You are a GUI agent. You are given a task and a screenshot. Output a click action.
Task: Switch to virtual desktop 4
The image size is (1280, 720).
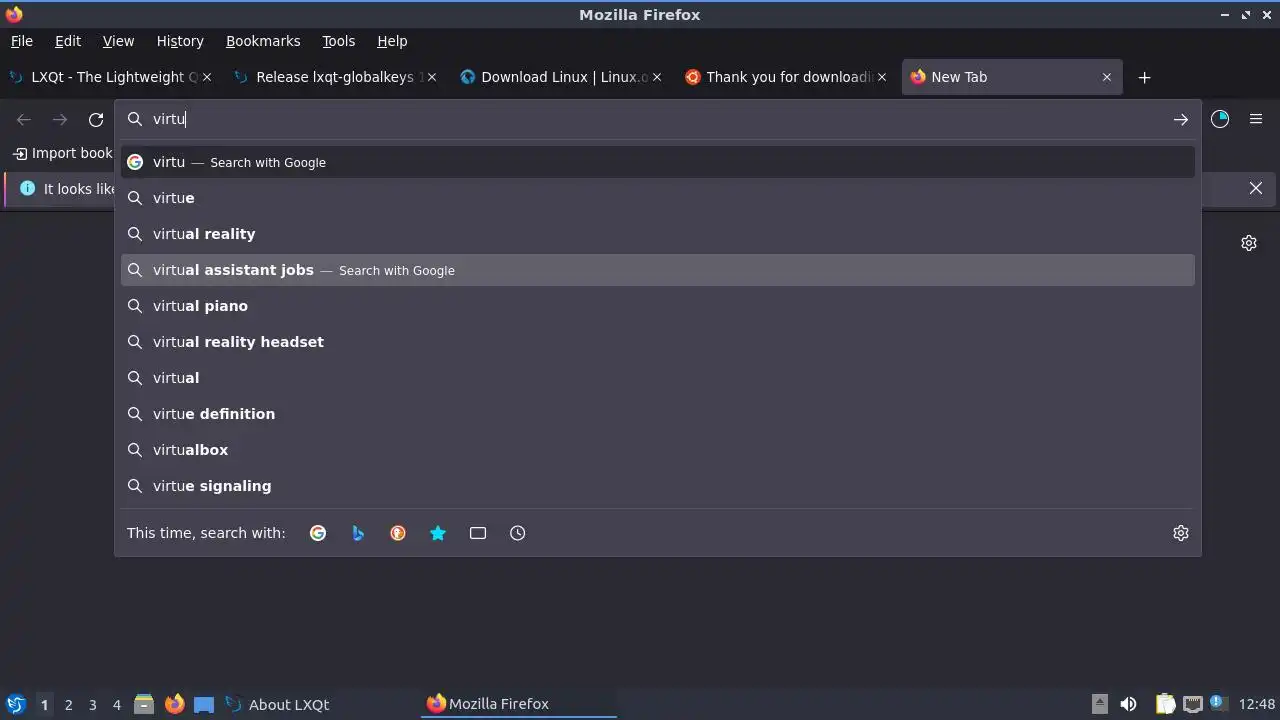[116, 704]
